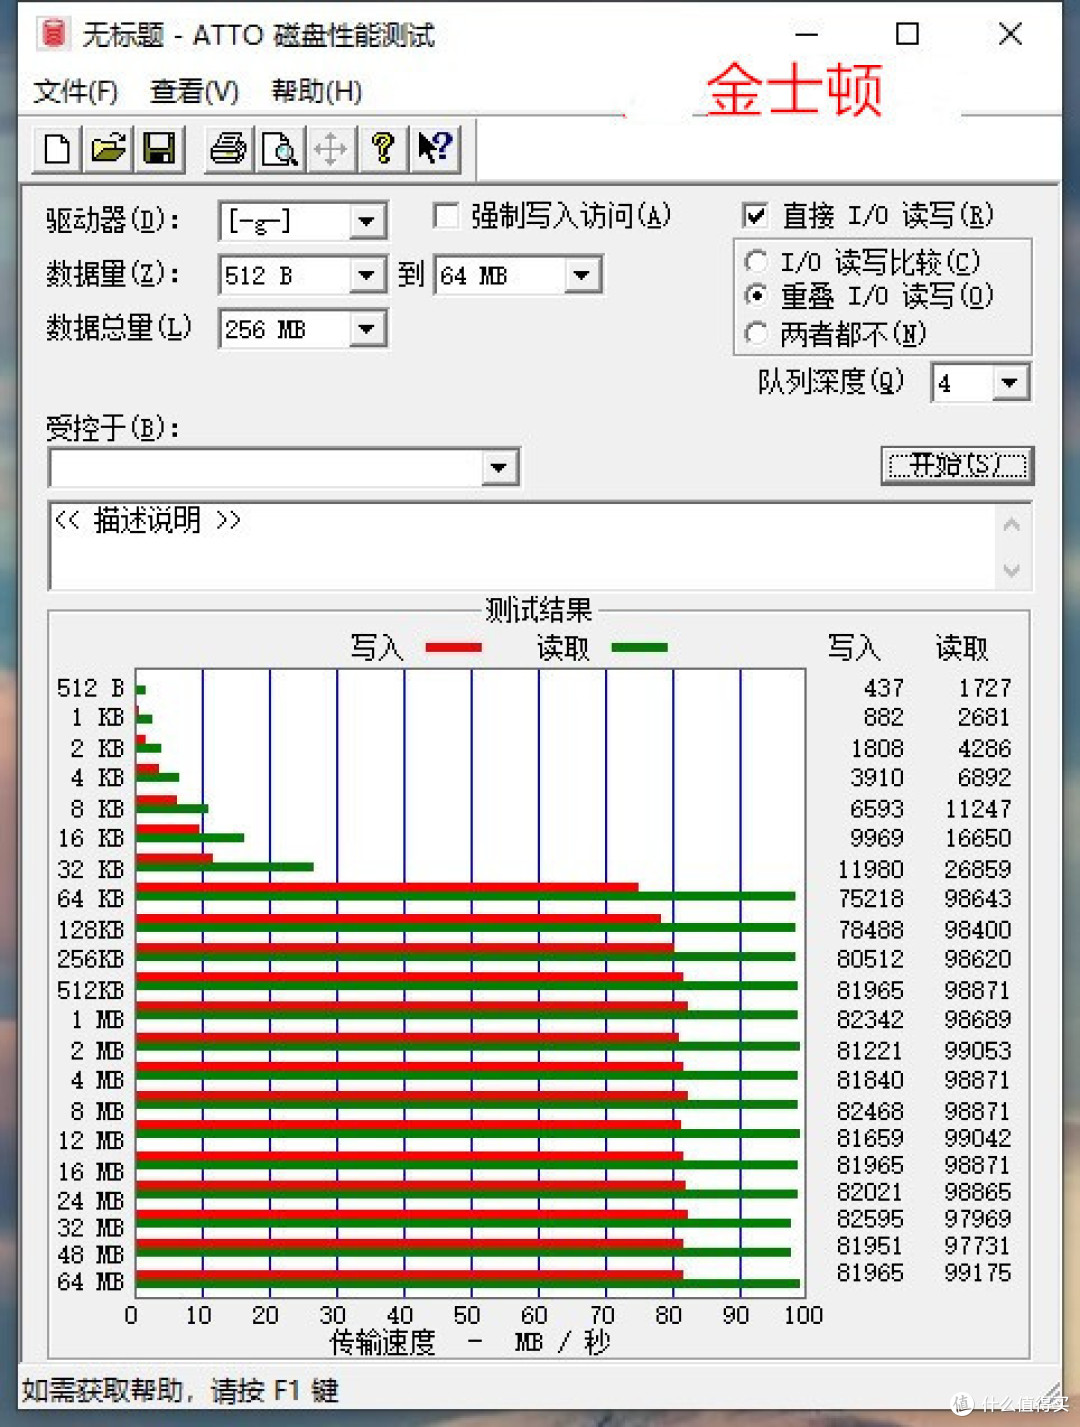Click the 64 KB green read bar

click(466, 897)
